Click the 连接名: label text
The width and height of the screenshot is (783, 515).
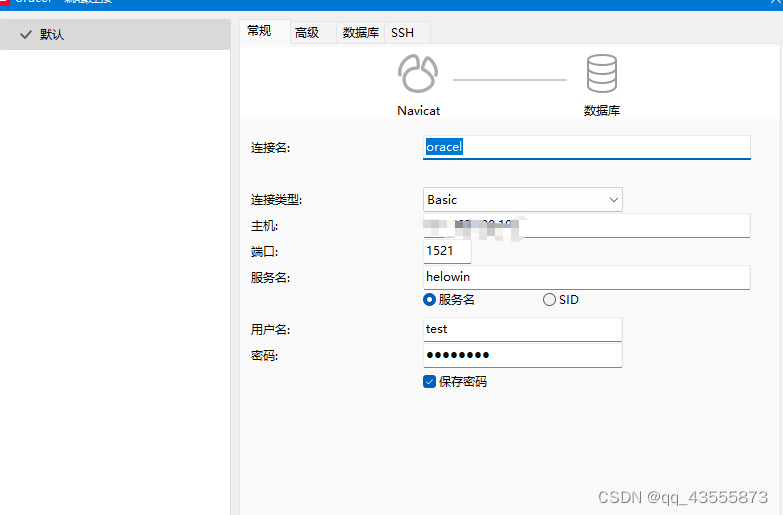[270, 148]
